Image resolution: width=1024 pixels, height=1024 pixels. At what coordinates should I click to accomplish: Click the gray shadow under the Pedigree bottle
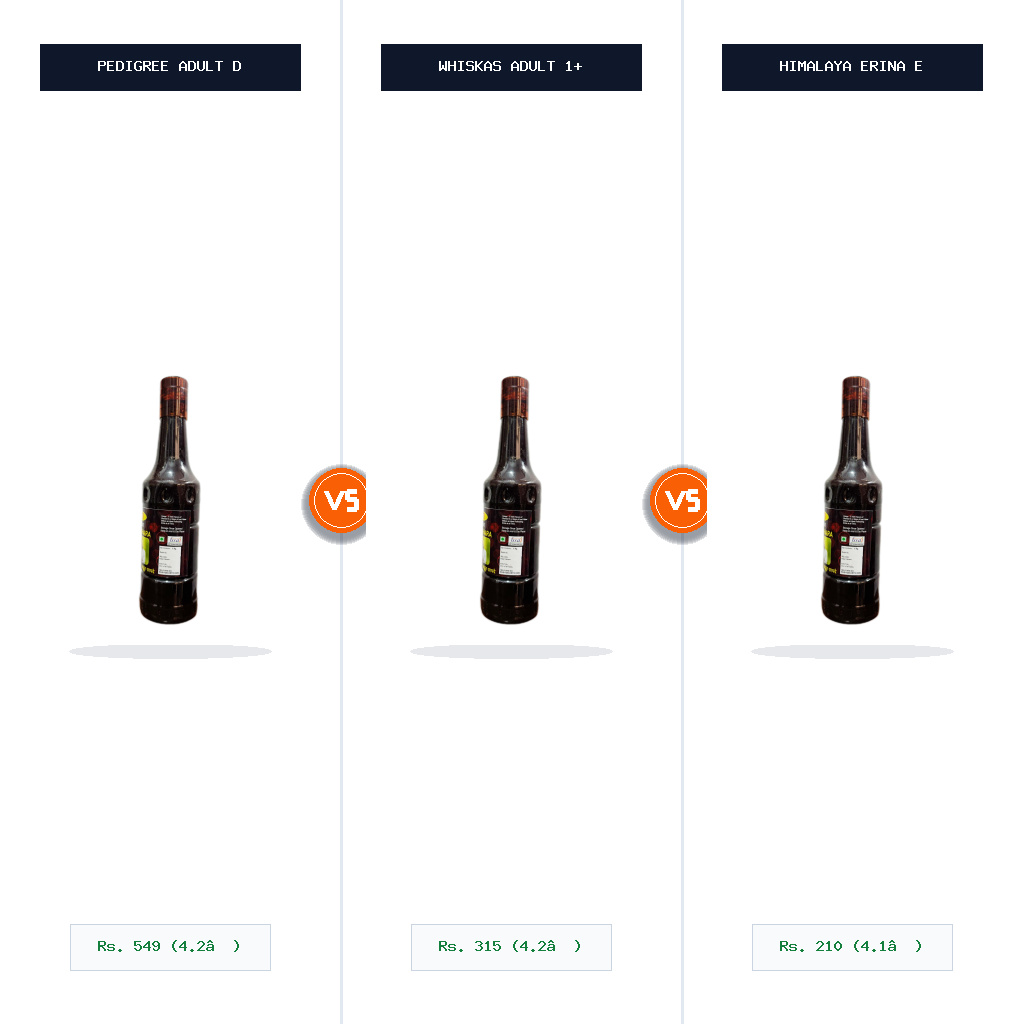170,651
